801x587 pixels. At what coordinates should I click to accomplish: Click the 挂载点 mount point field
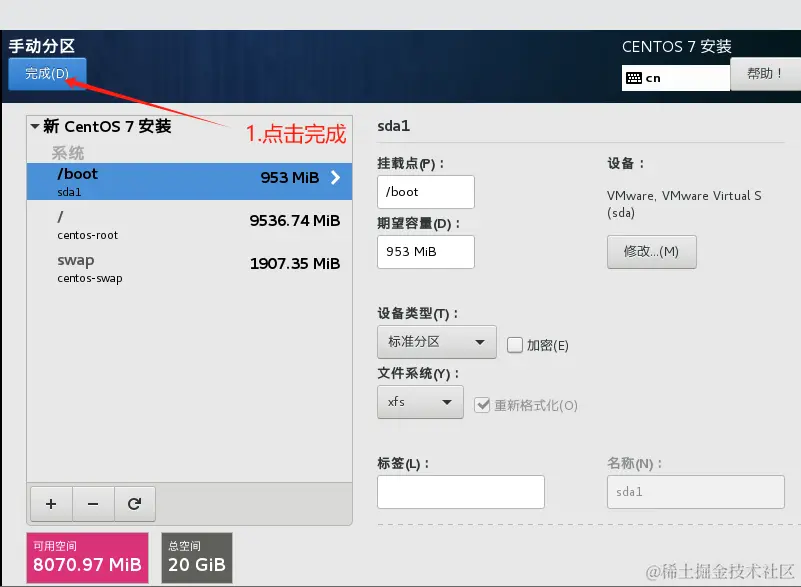click(426, 192)
